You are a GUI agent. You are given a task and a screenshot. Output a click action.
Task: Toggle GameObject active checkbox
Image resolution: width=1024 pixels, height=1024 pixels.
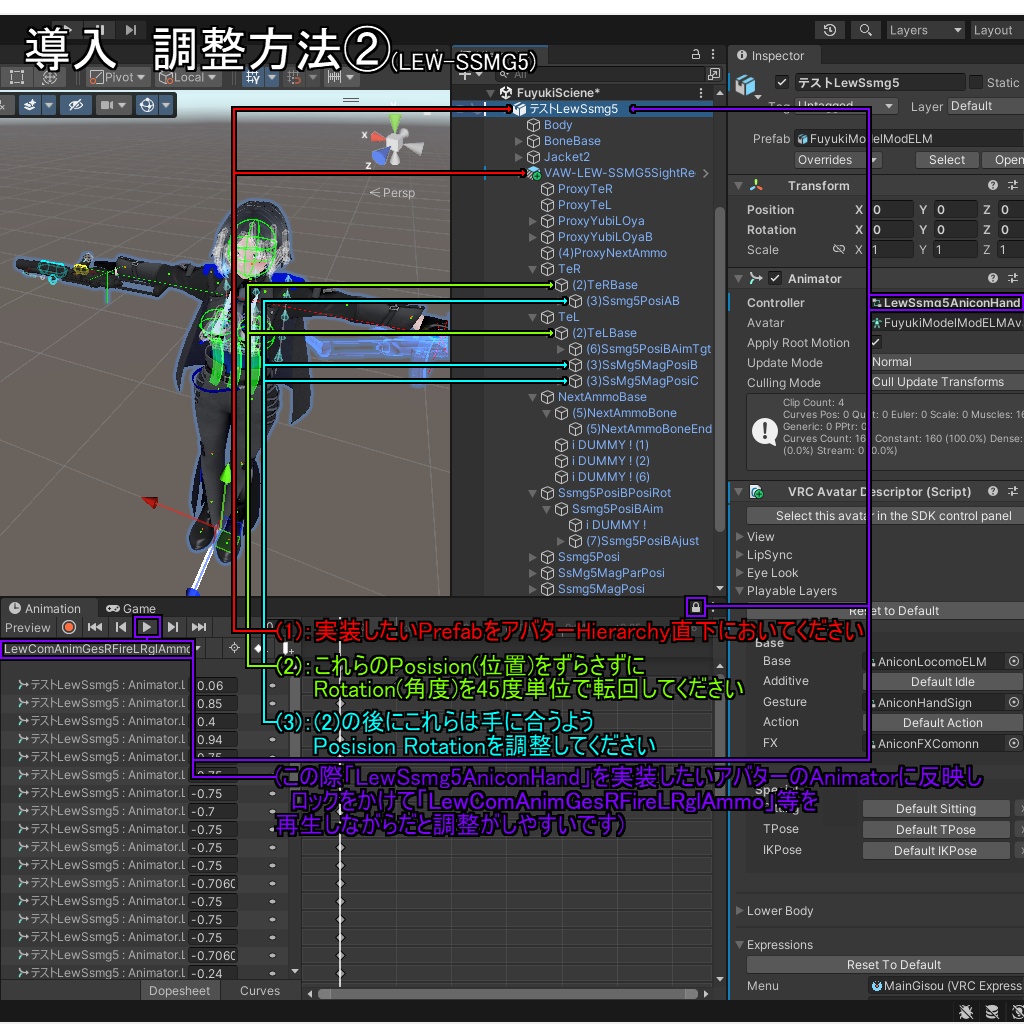781,82
